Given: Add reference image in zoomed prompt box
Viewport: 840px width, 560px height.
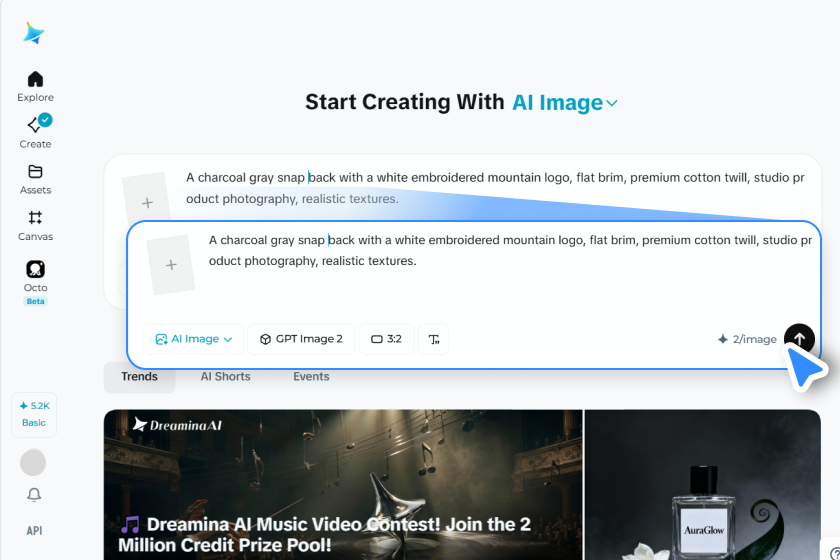Looking at the screenshot, I should point(171,265).
